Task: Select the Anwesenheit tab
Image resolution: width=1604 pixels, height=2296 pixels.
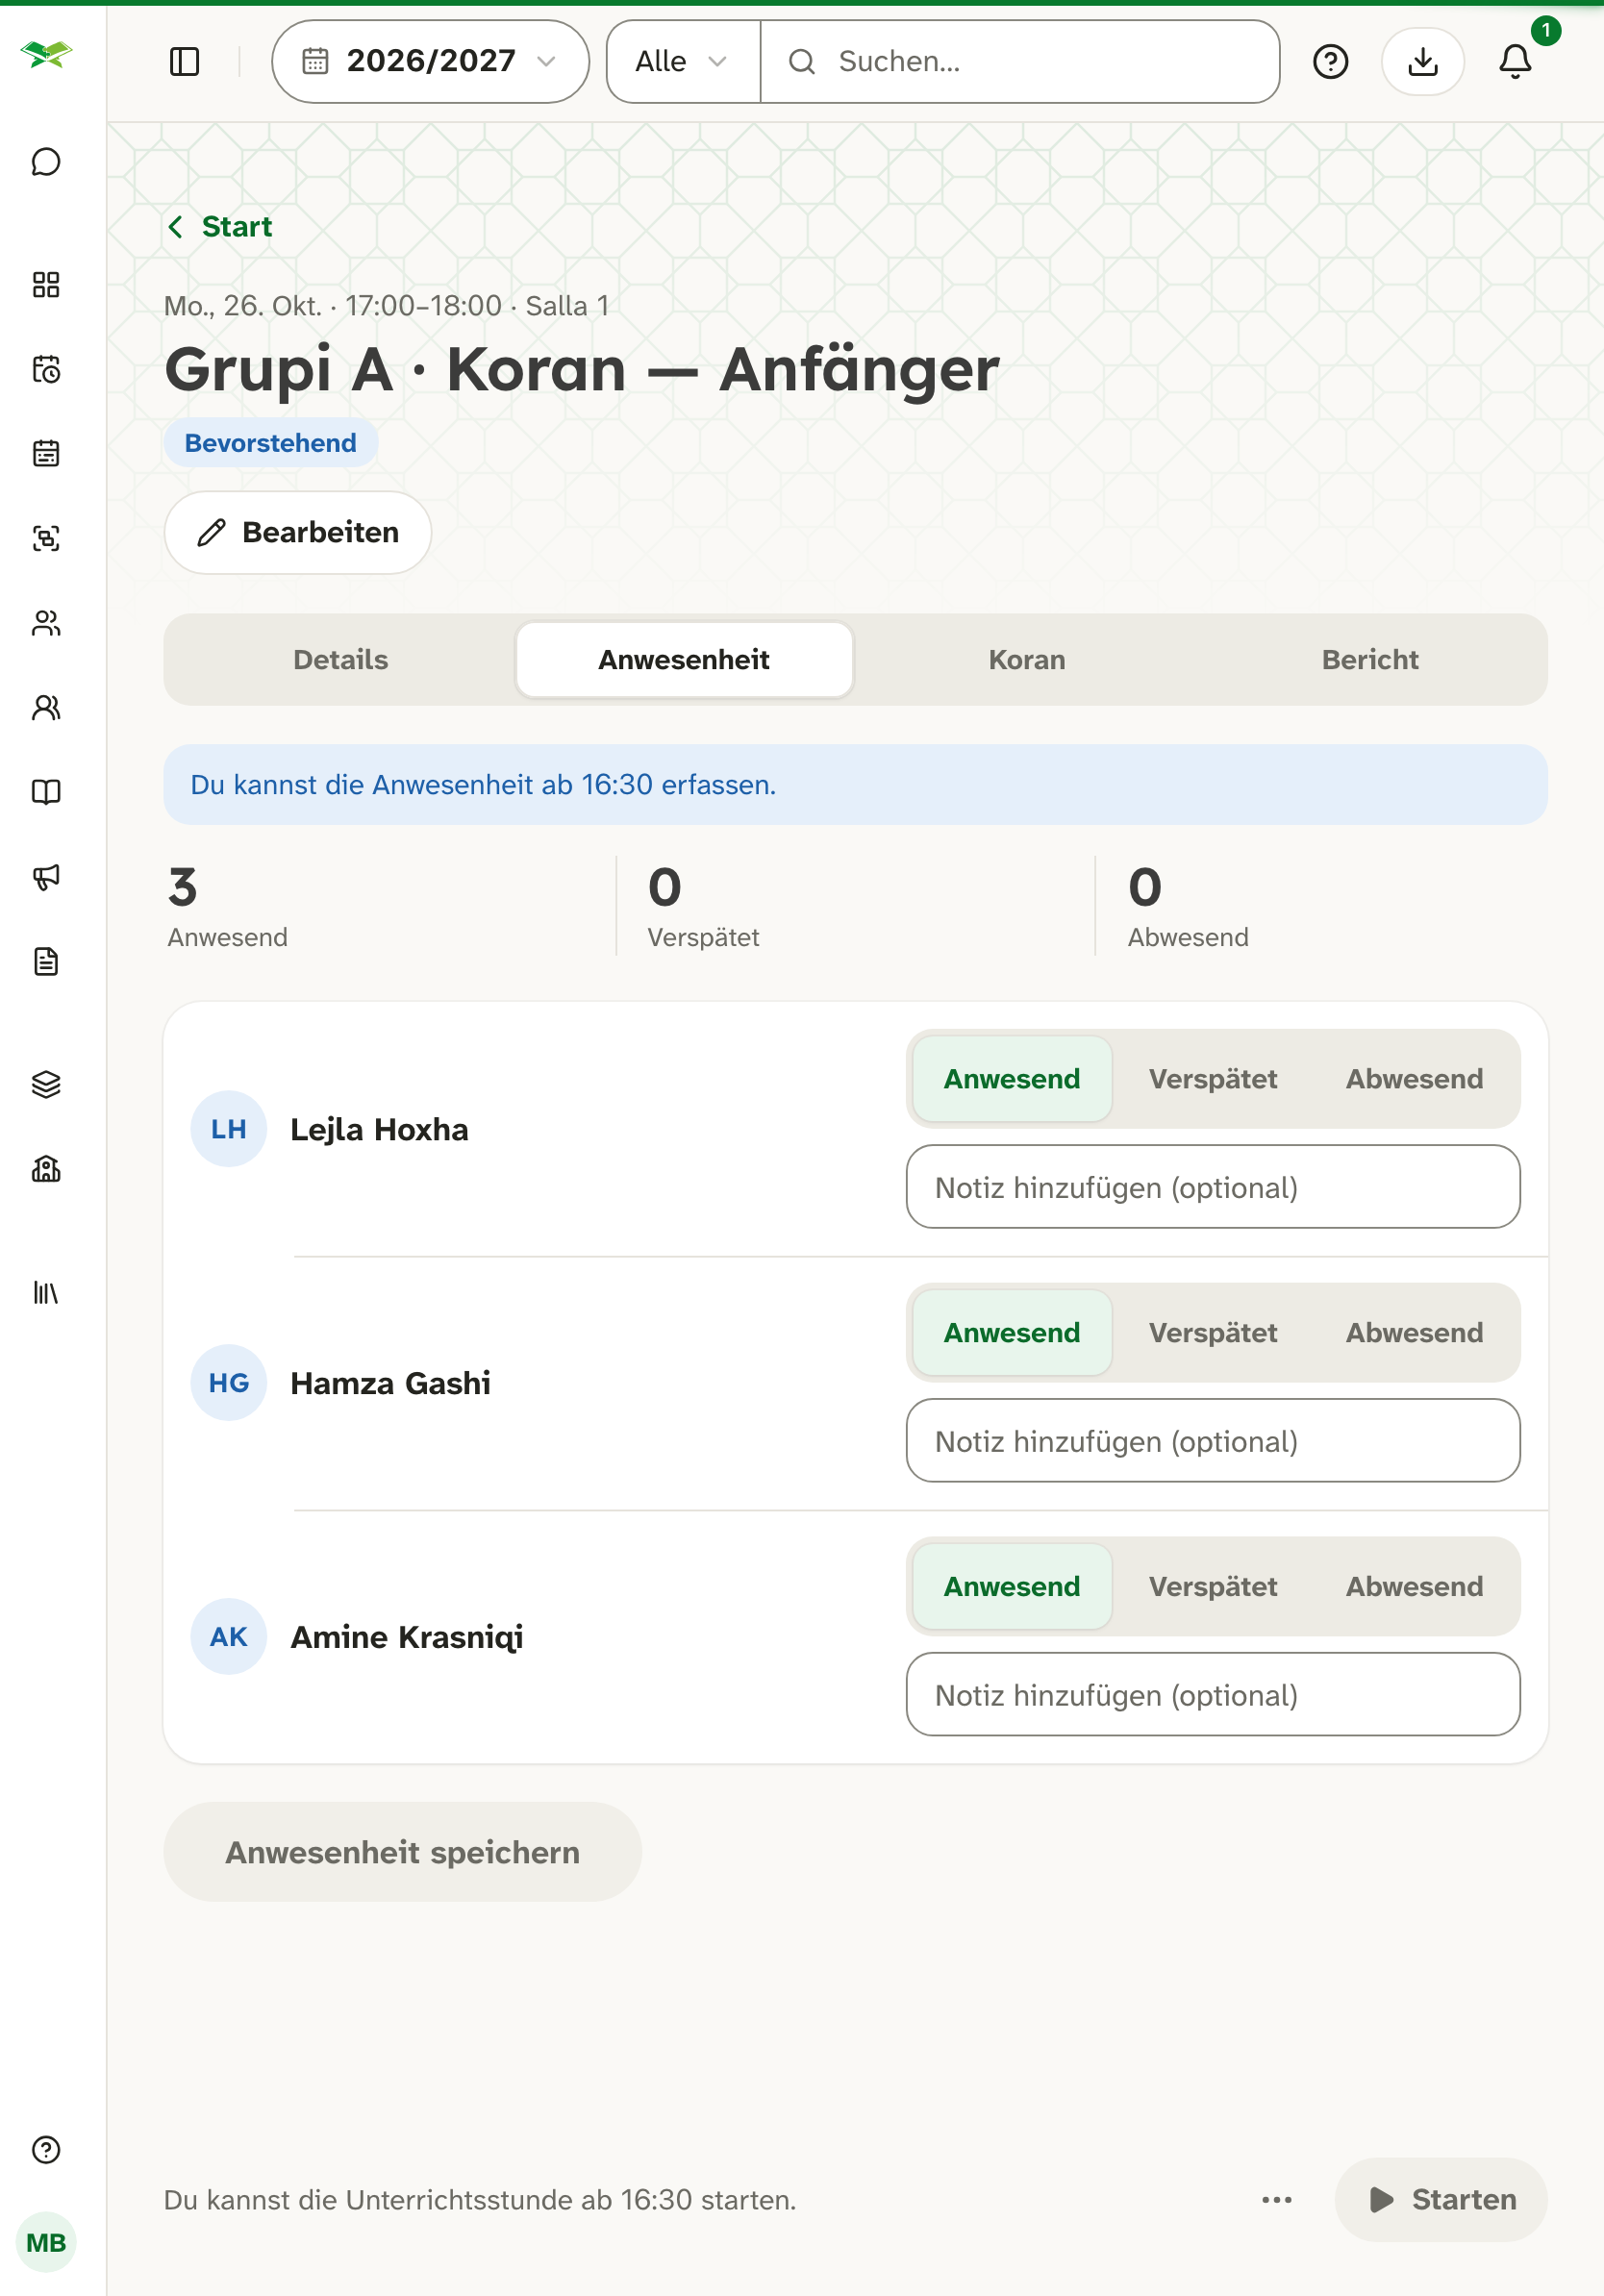Action: click(x=684, y=660)
